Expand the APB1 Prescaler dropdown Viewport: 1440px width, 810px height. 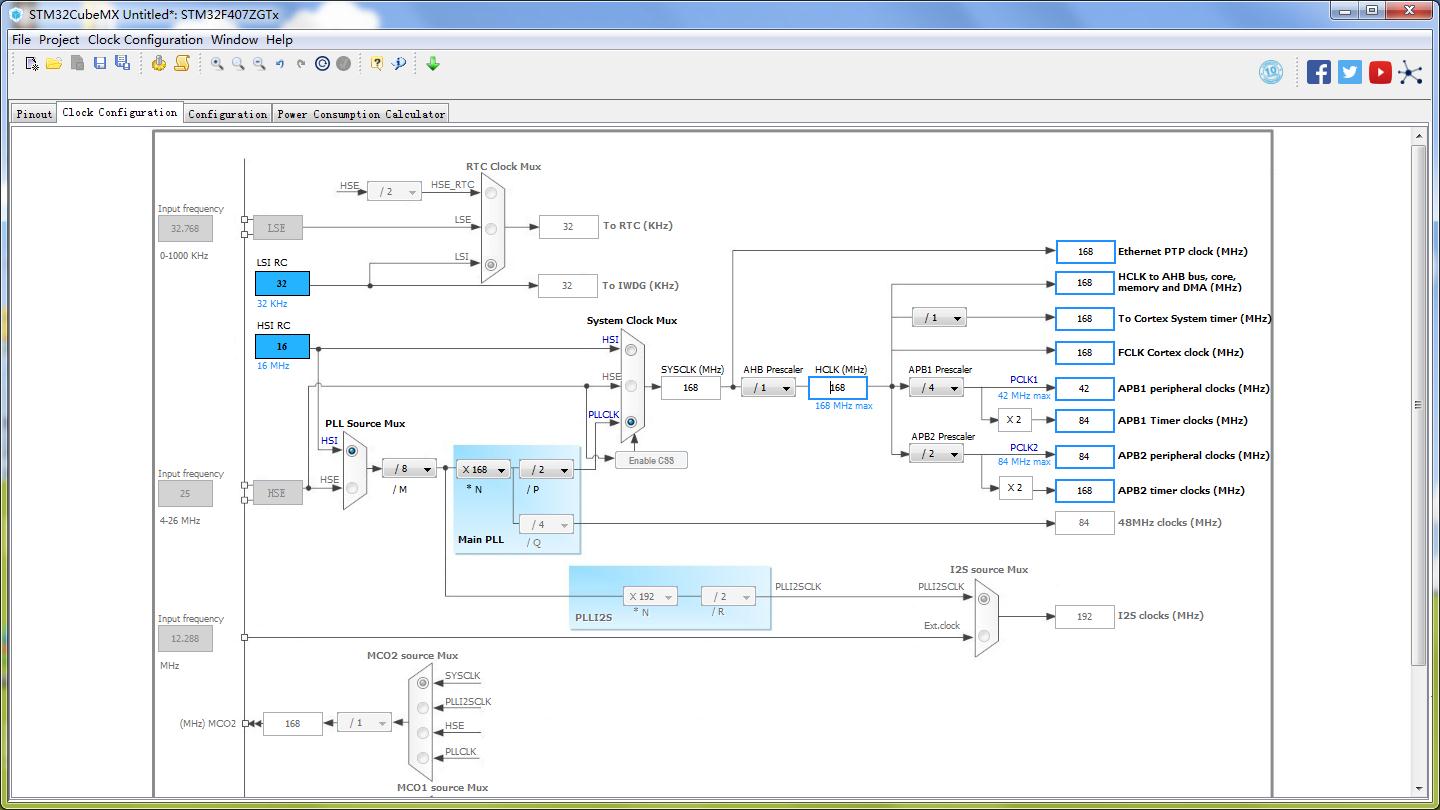coord(936,388)
